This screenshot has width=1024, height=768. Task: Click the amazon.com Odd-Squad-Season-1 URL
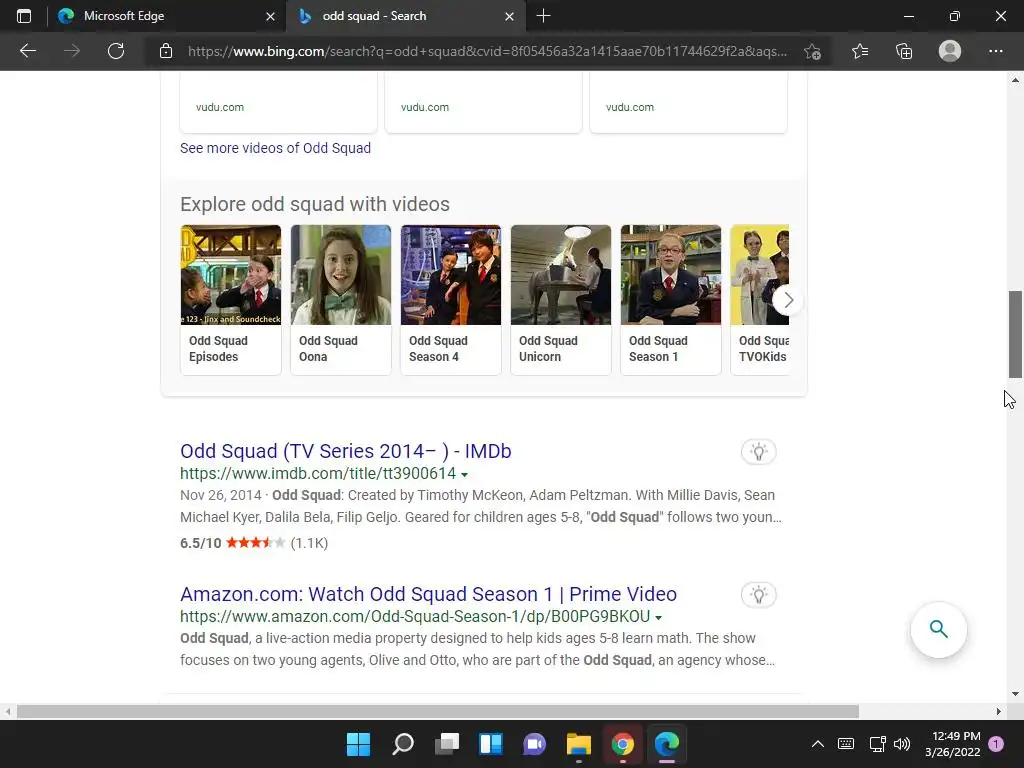tap(415, 616)
